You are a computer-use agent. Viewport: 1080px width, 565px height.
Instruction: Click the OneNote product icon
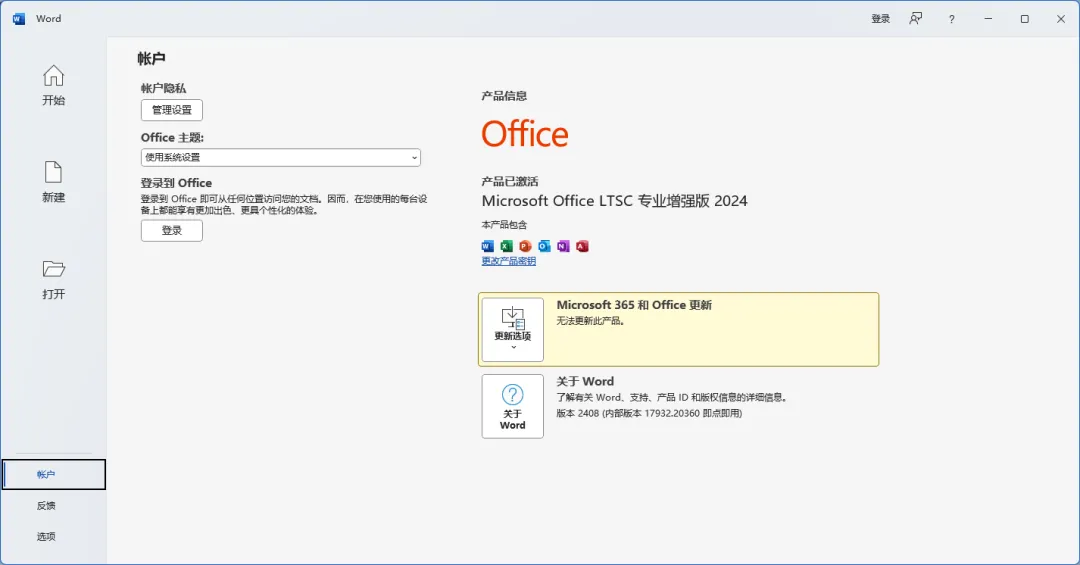click(x=563, y=246)
